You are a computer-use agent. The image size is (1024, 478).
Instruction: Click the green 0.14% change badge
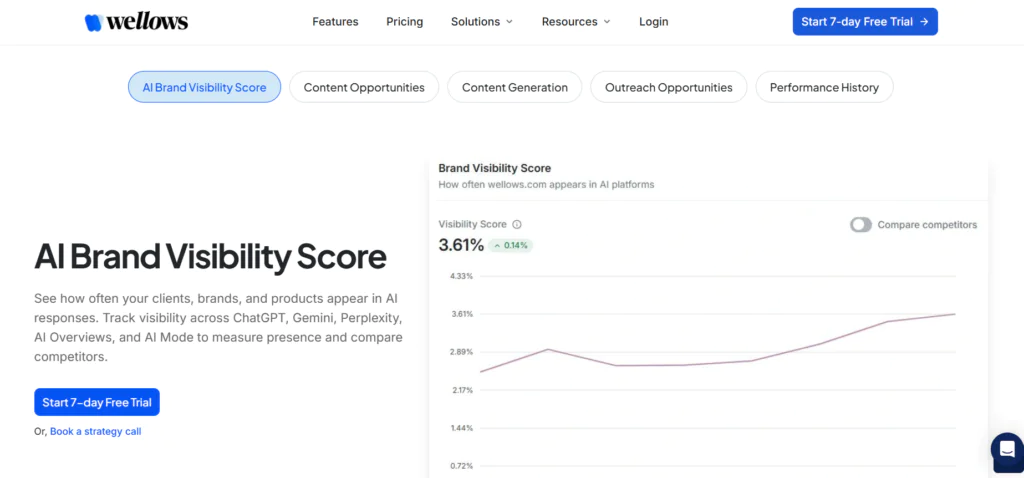tap(512, 245)
